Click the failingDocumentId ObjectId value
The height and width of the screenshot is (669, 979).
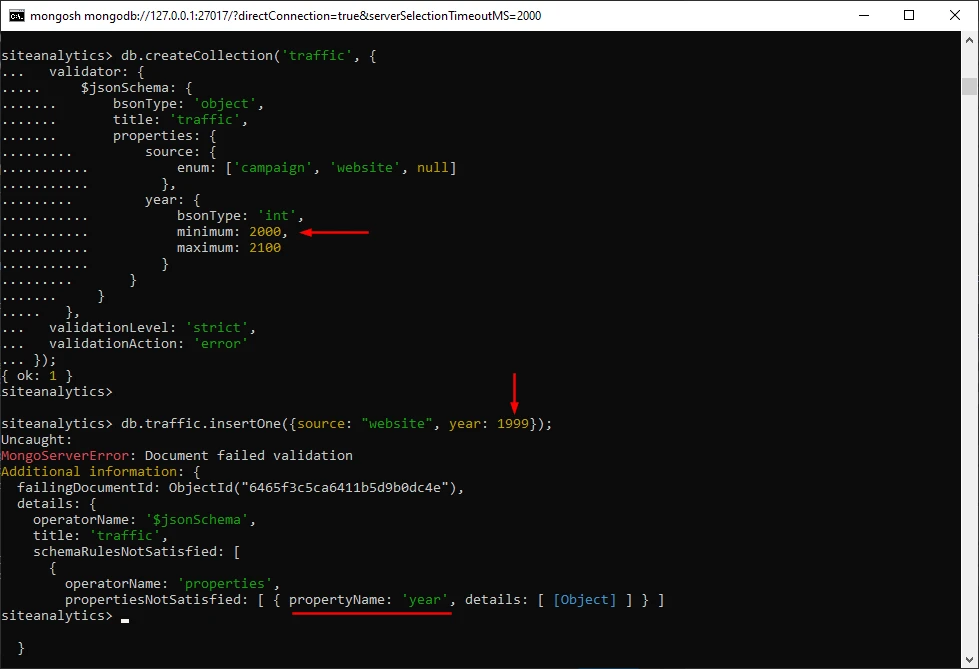point(314,488)
